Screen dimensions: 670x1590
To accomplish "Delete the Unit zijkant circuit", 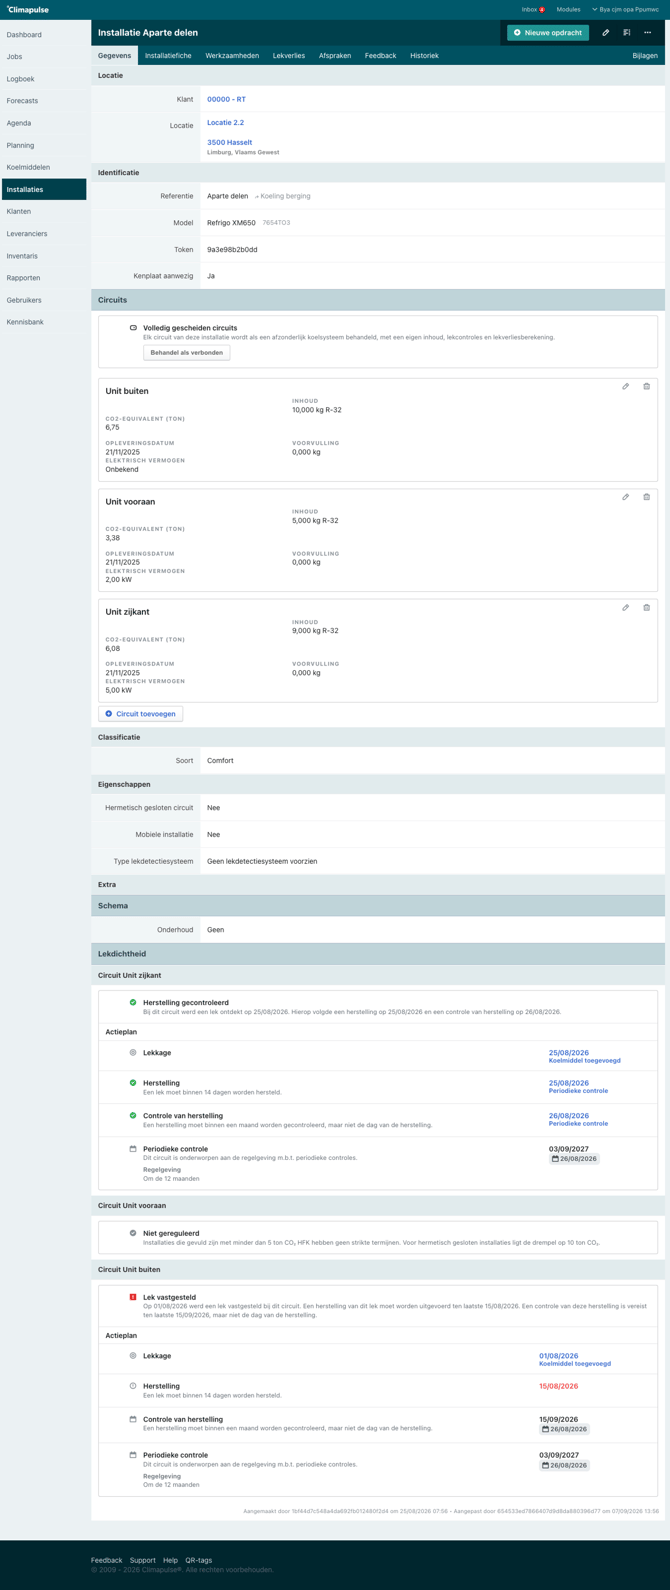I will pyautogui.click(x=646, y=608).
